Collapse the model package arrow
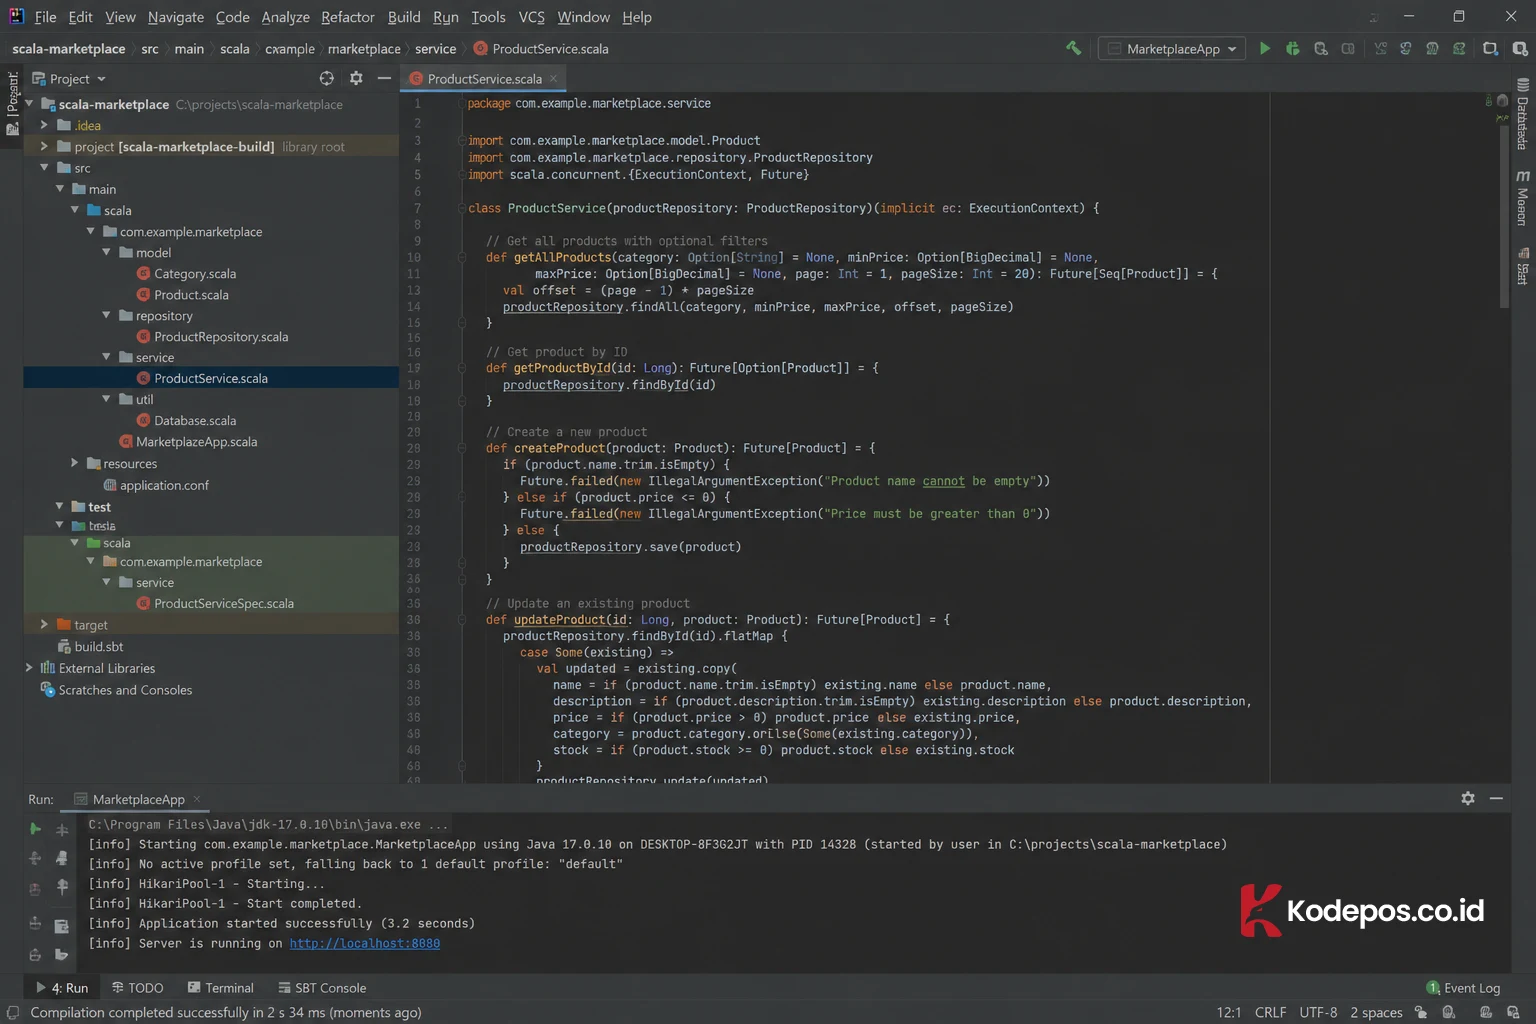1536x1024 pixels. pyautogui.click(x=107, y=252)
